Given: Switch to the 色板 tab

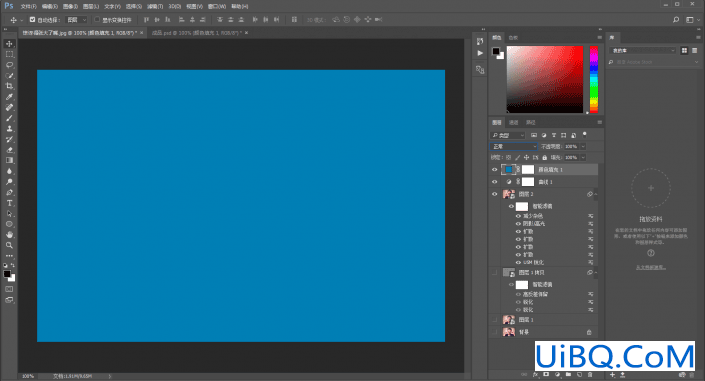Looking at the screenshot, I should coord(513,38).
